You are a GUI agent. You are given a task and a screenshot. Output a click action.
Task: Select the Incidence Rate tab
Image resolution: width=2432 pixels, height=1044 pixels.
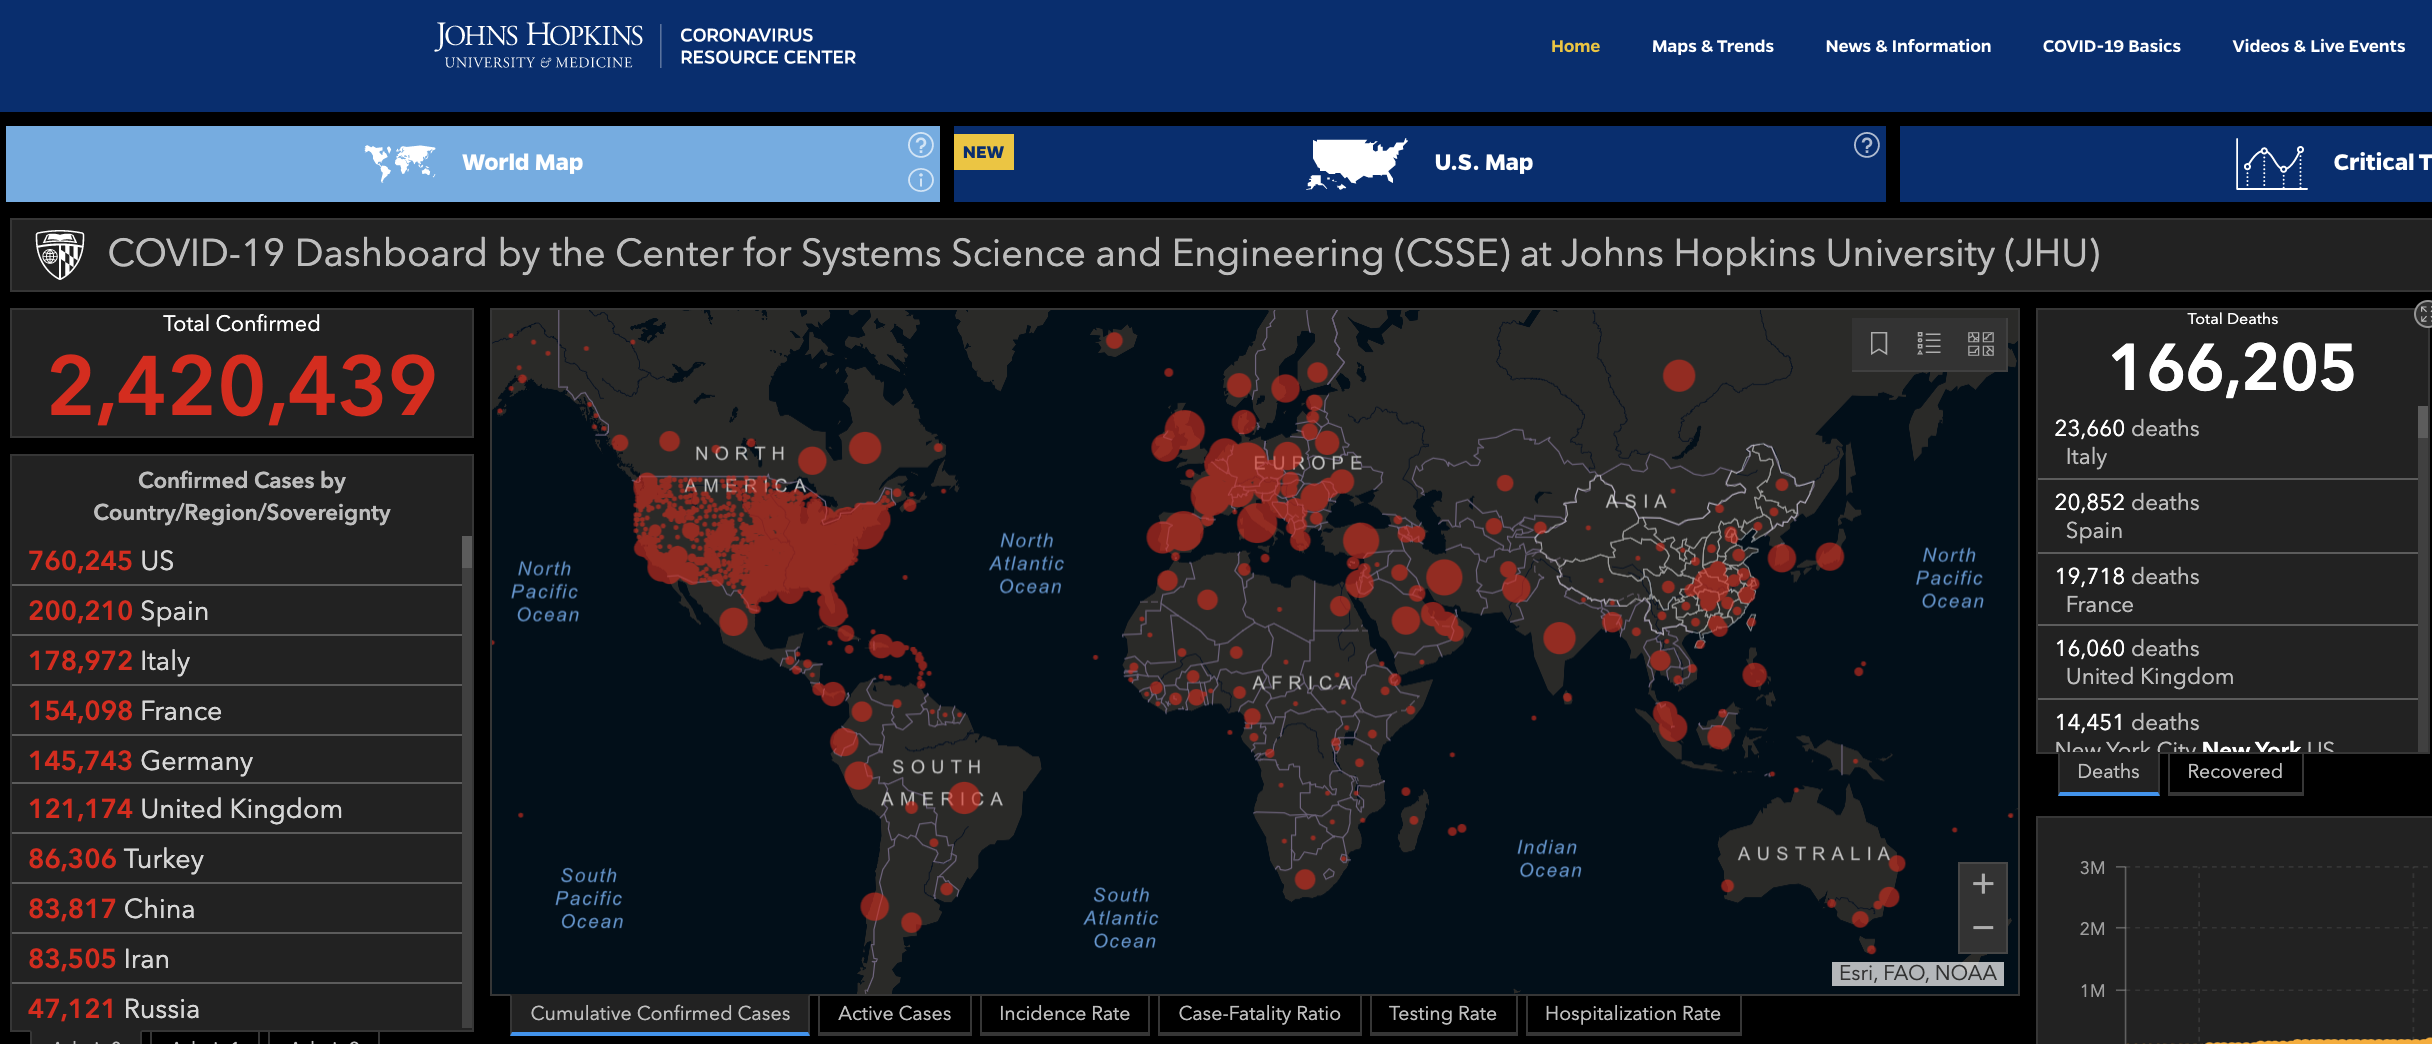coord(1064,1014)
